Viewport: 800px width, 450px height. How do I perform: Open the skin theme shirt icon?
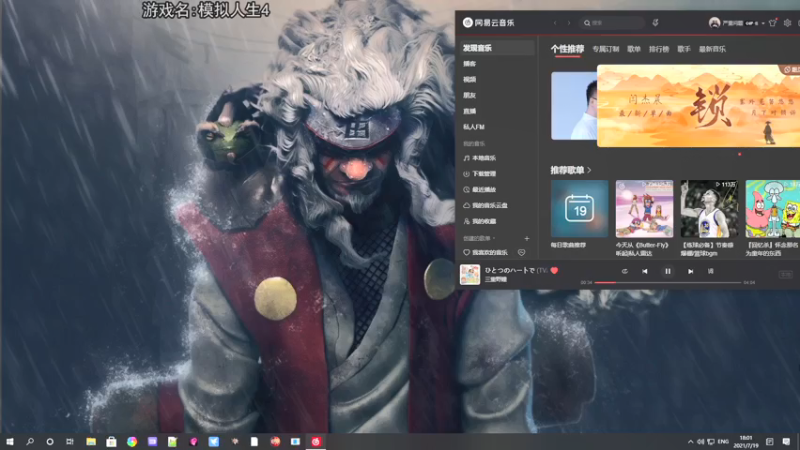[x=772, y=22]
